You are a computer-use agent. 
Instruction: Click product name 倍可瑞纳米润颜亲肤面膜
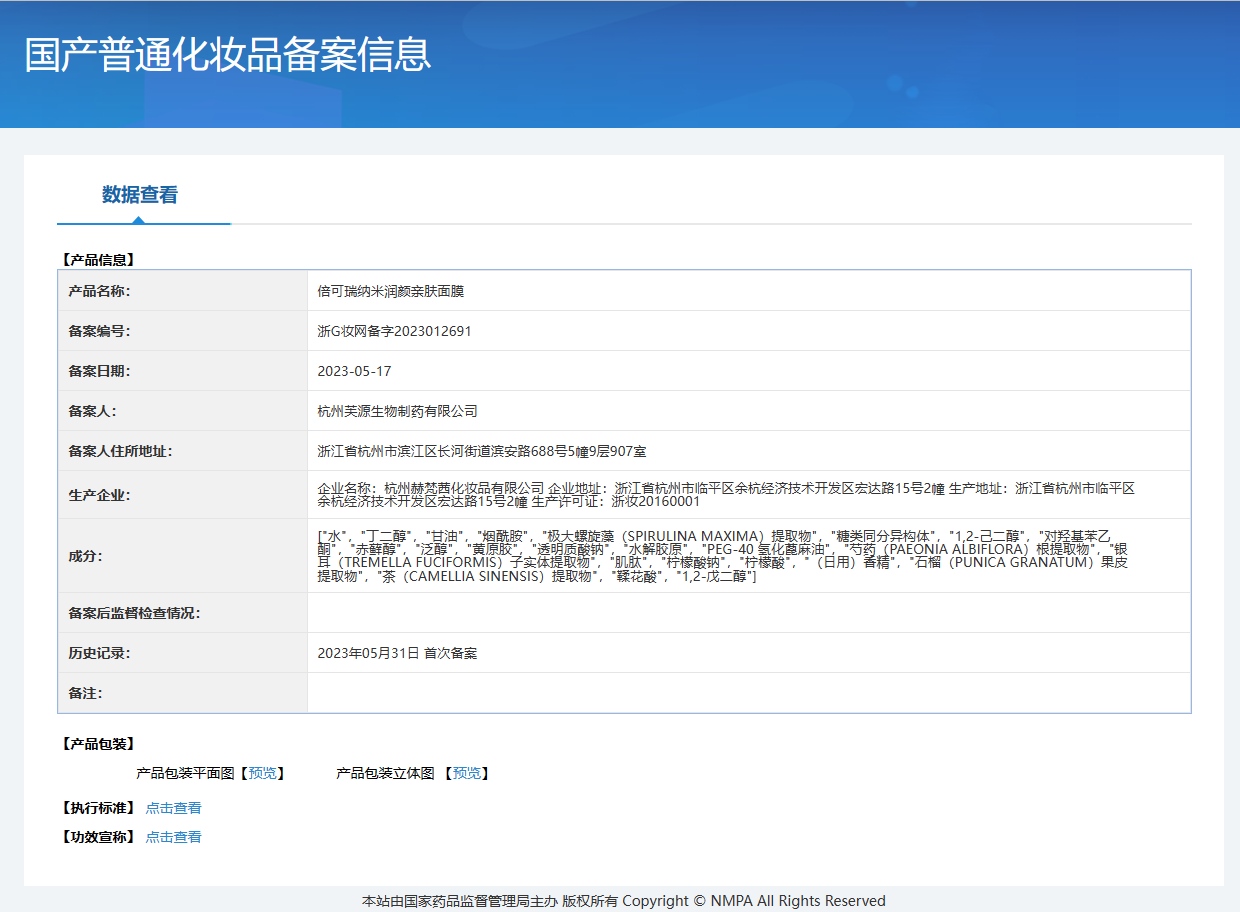click(x=390, y=291)
